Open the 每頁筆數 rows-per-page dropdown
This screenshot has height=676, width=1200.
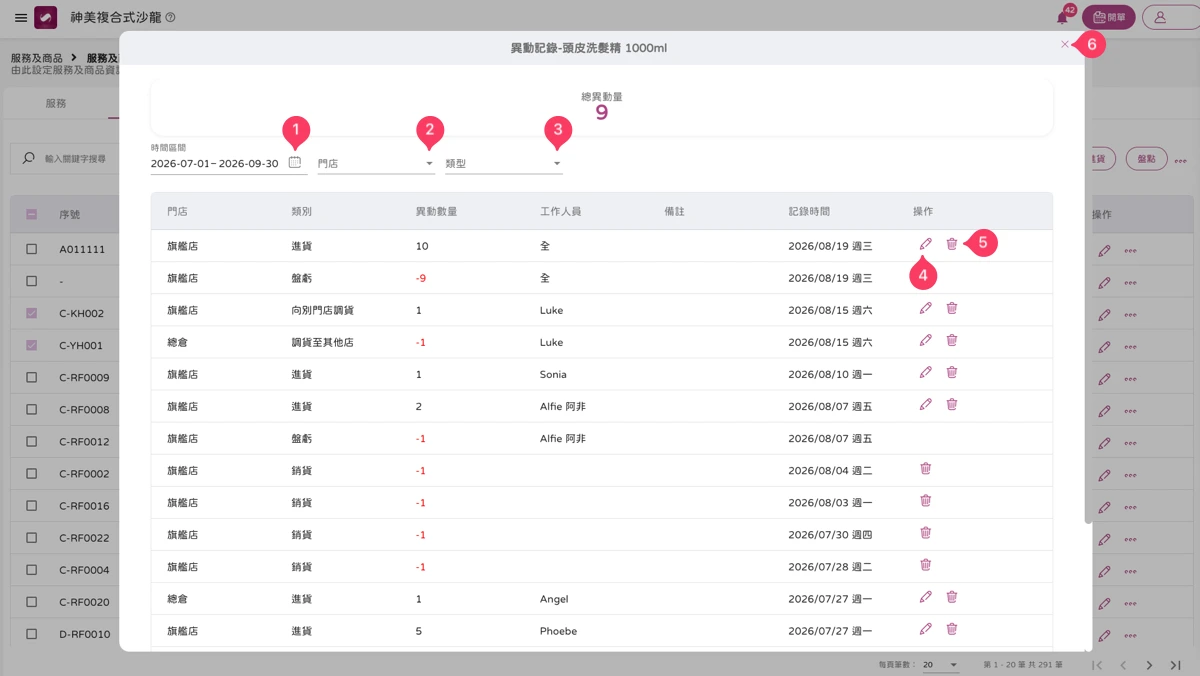pos(940,665)
